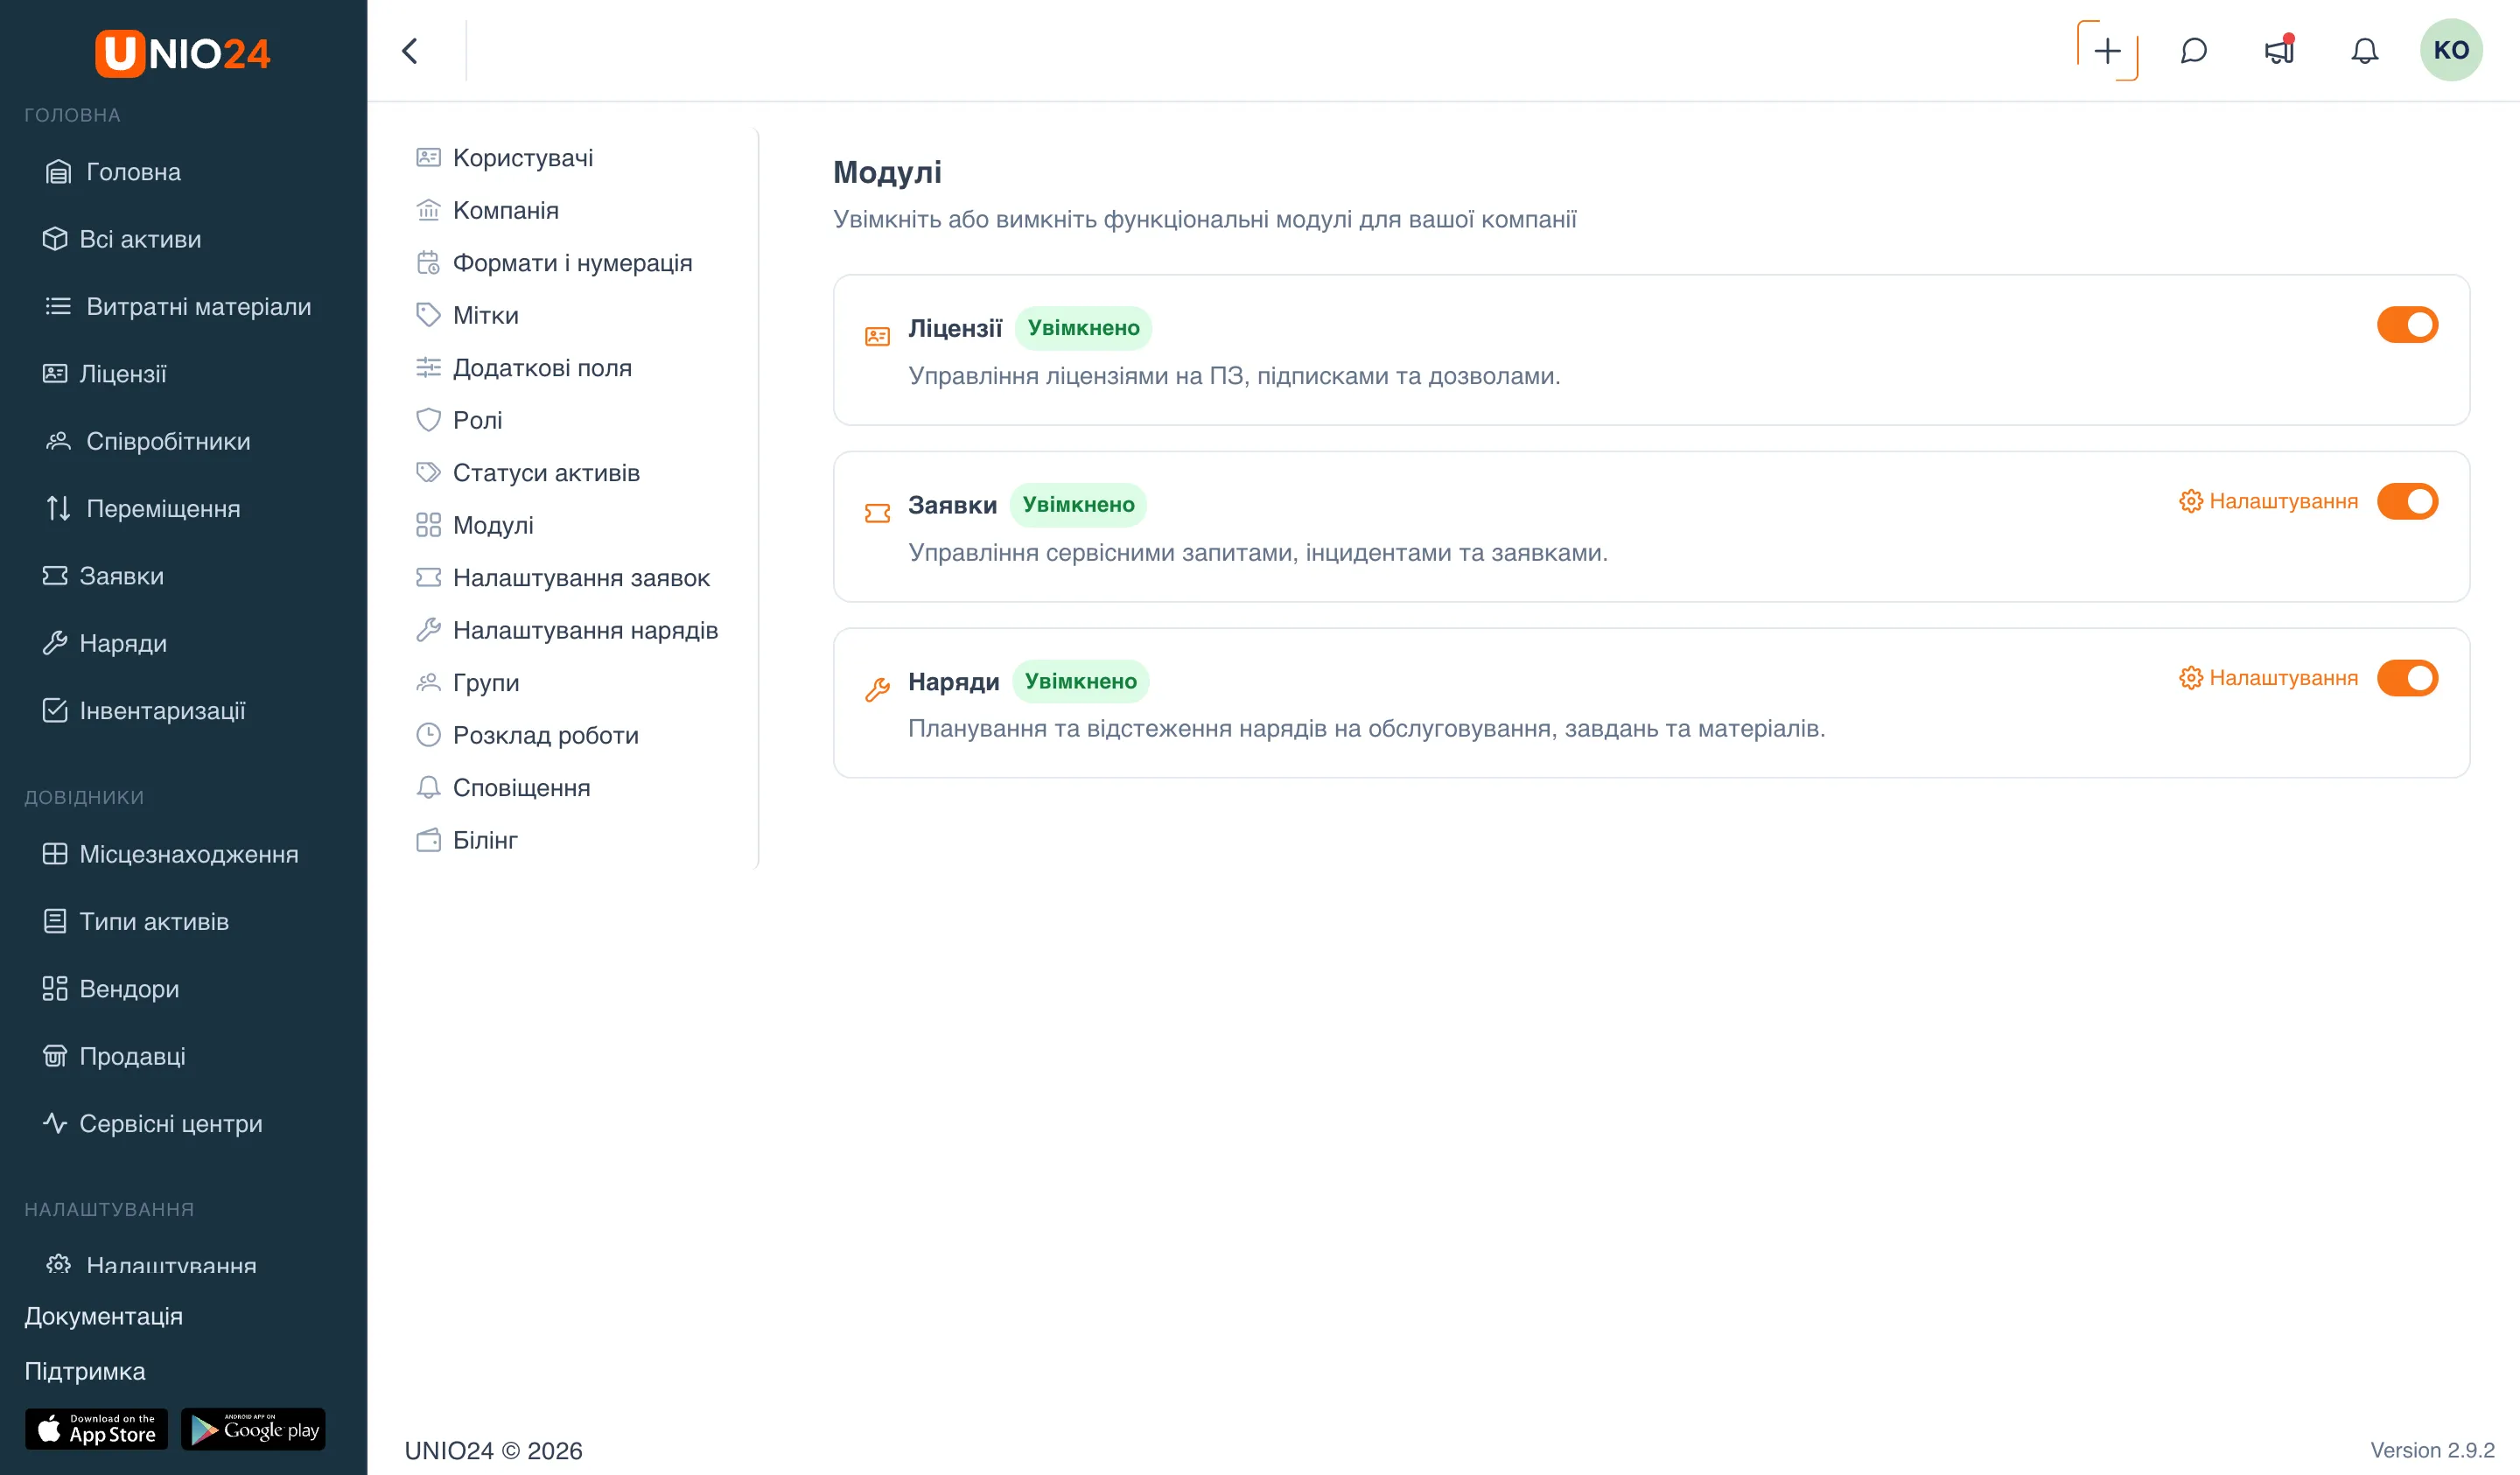Click the Сповіщення bell icon in settings
Image resolution: width=2520 pixels, height=1475 pixels.
(x=428, y=788)
